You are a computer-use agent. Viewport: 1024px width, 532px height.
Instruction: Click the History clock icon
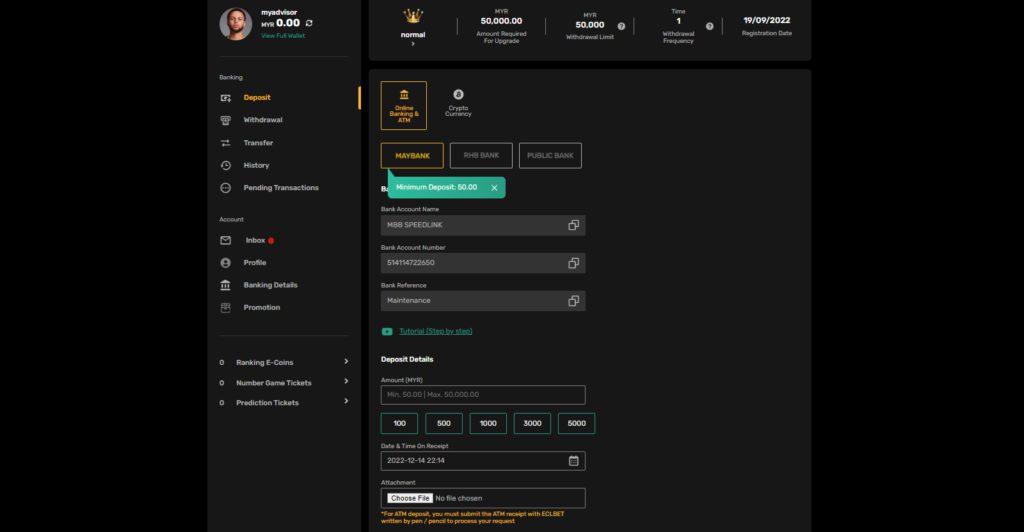coord(225,166)
